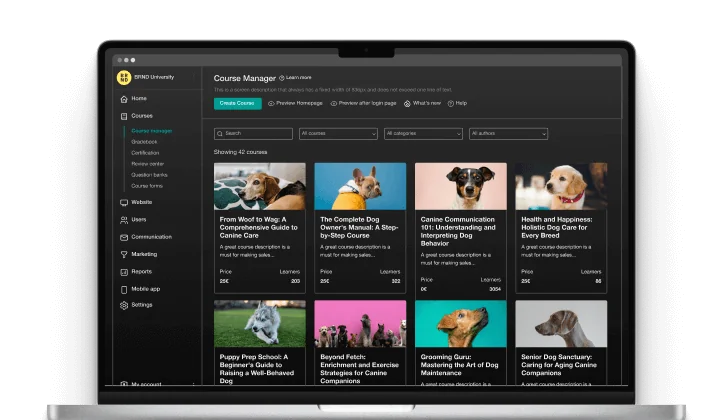Open Users via its sidebar icon

(x=123, y=219)
